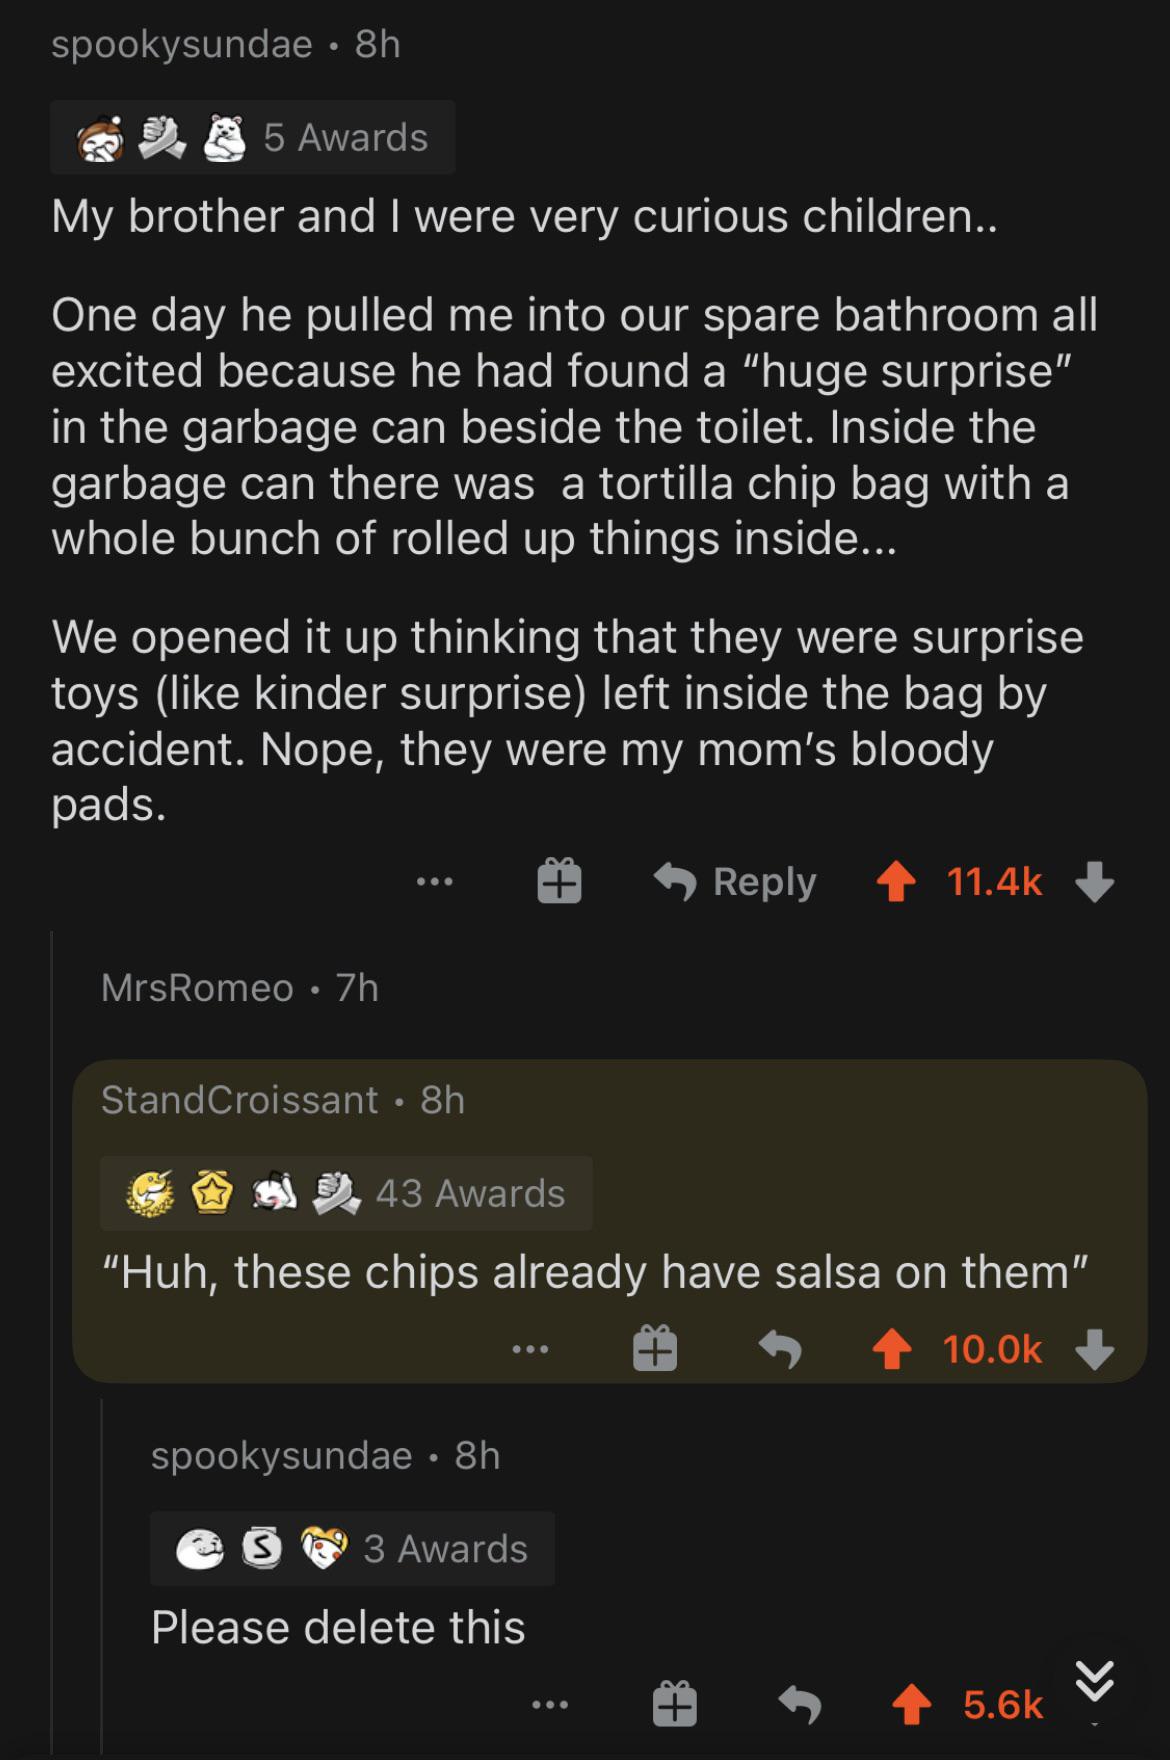Upvote the "Please delete this" reply

click(x=911, y=1705)
